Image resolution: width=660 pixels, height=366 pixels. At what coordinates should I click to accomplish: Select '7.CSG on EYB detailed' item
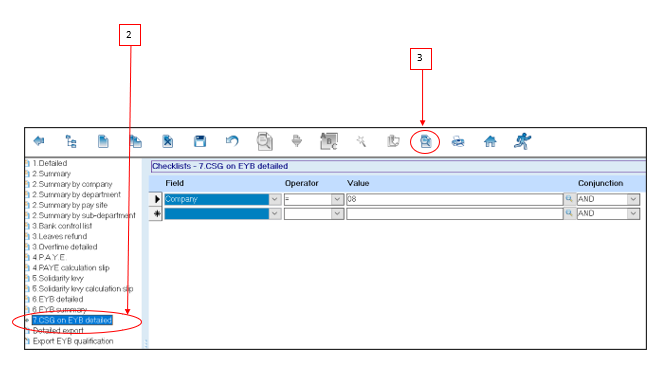72,320
